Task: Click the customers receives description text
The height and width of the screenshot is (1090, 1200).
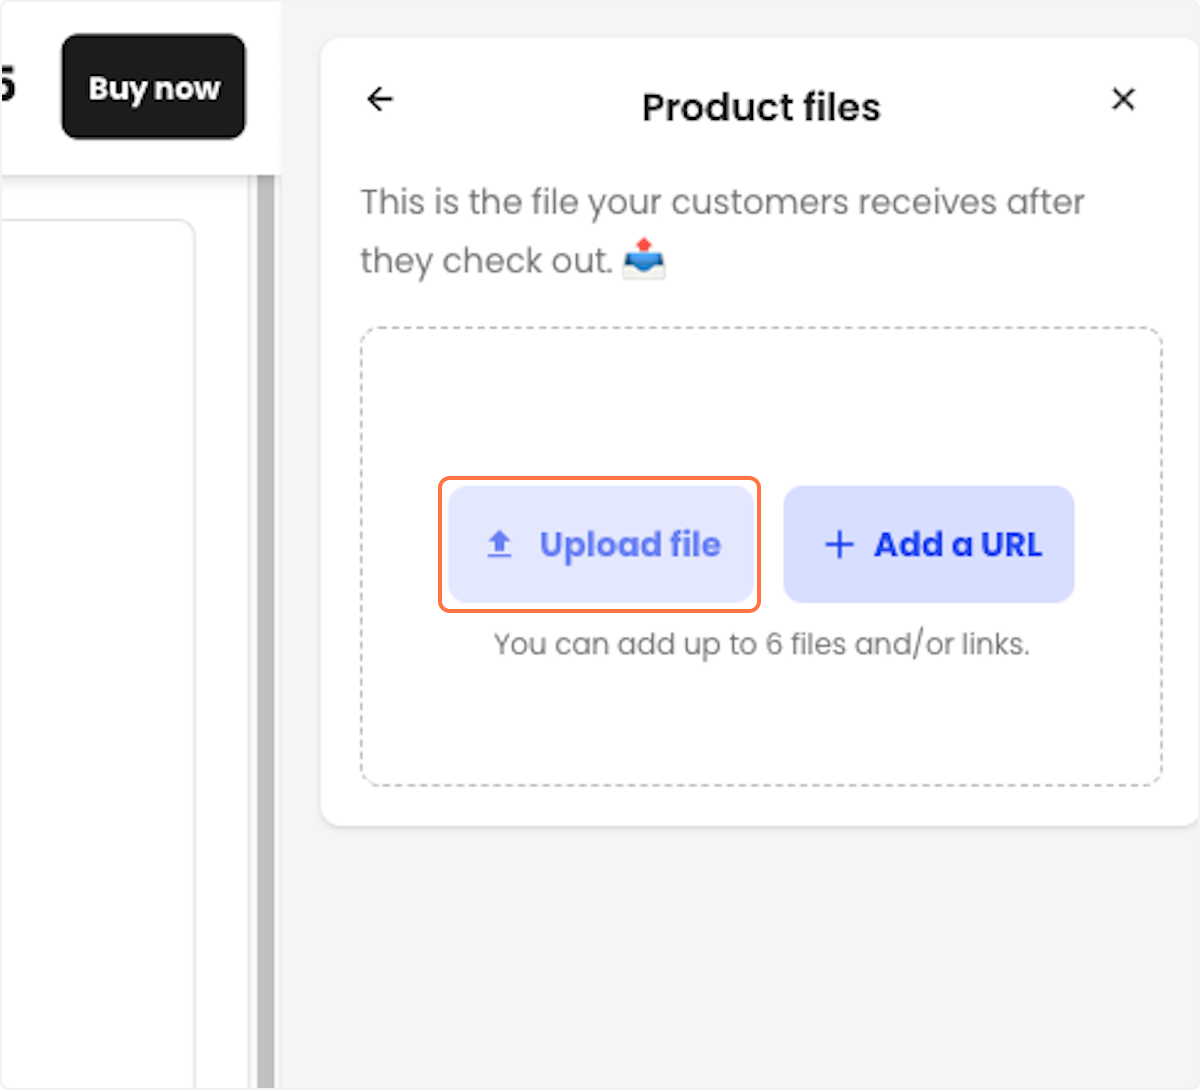Action: [x=722, y=202]
